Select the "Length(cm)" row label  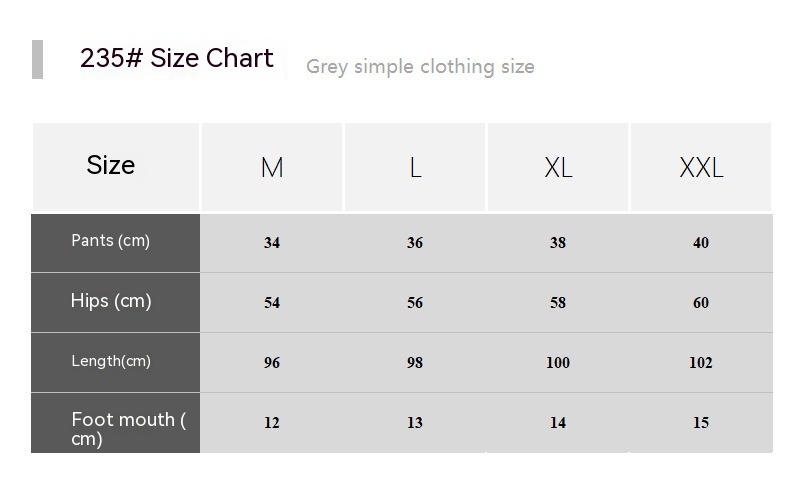tap(111, 361)
